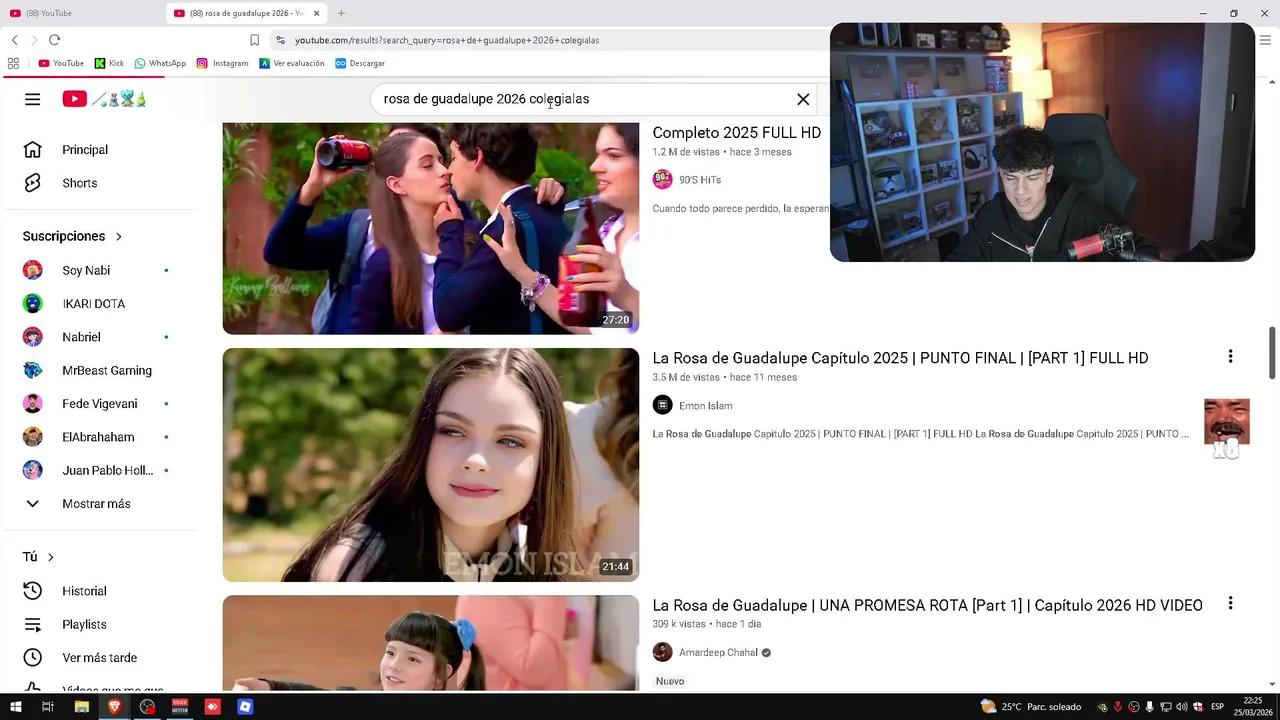Play the UNA PROMESA ROTA video thumbnail

pos(430,643)
